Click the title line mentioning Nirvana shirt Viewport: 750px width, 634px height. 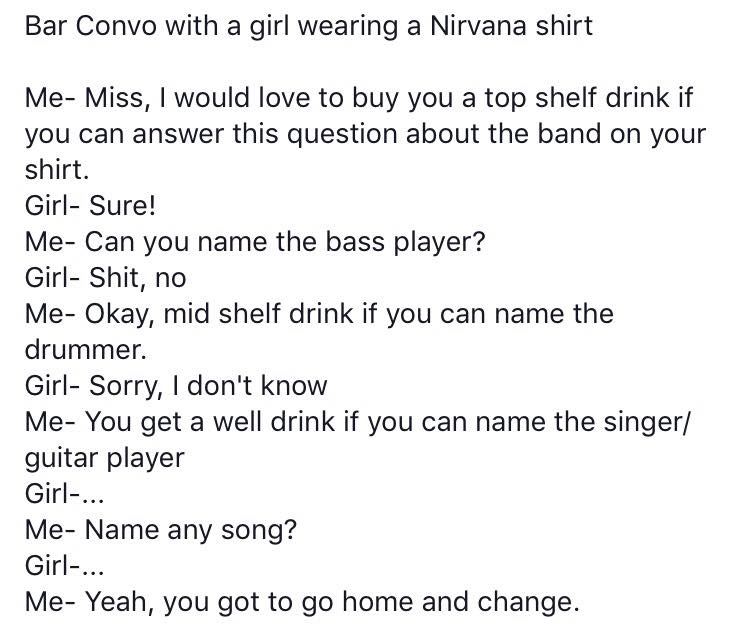308,26
